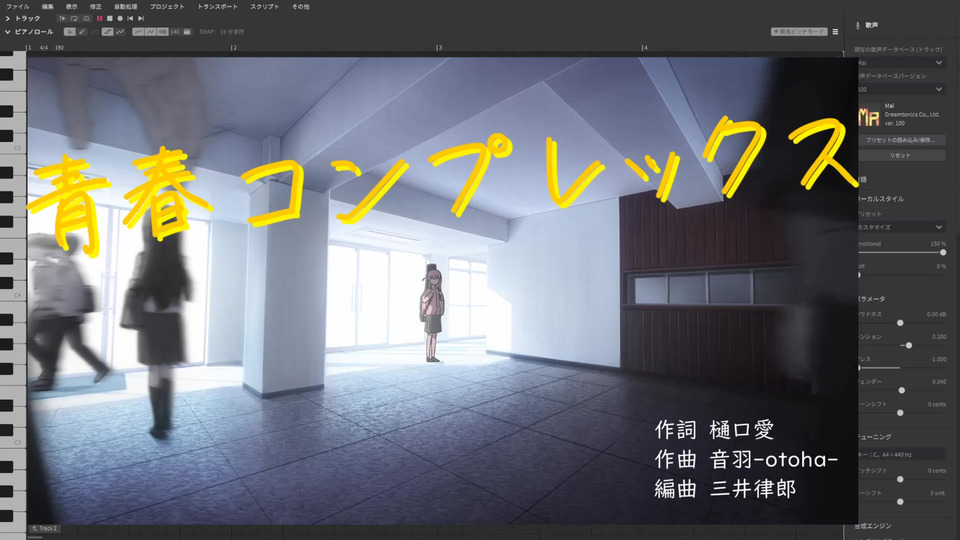Open the 編集 menu

click(48, 7)
